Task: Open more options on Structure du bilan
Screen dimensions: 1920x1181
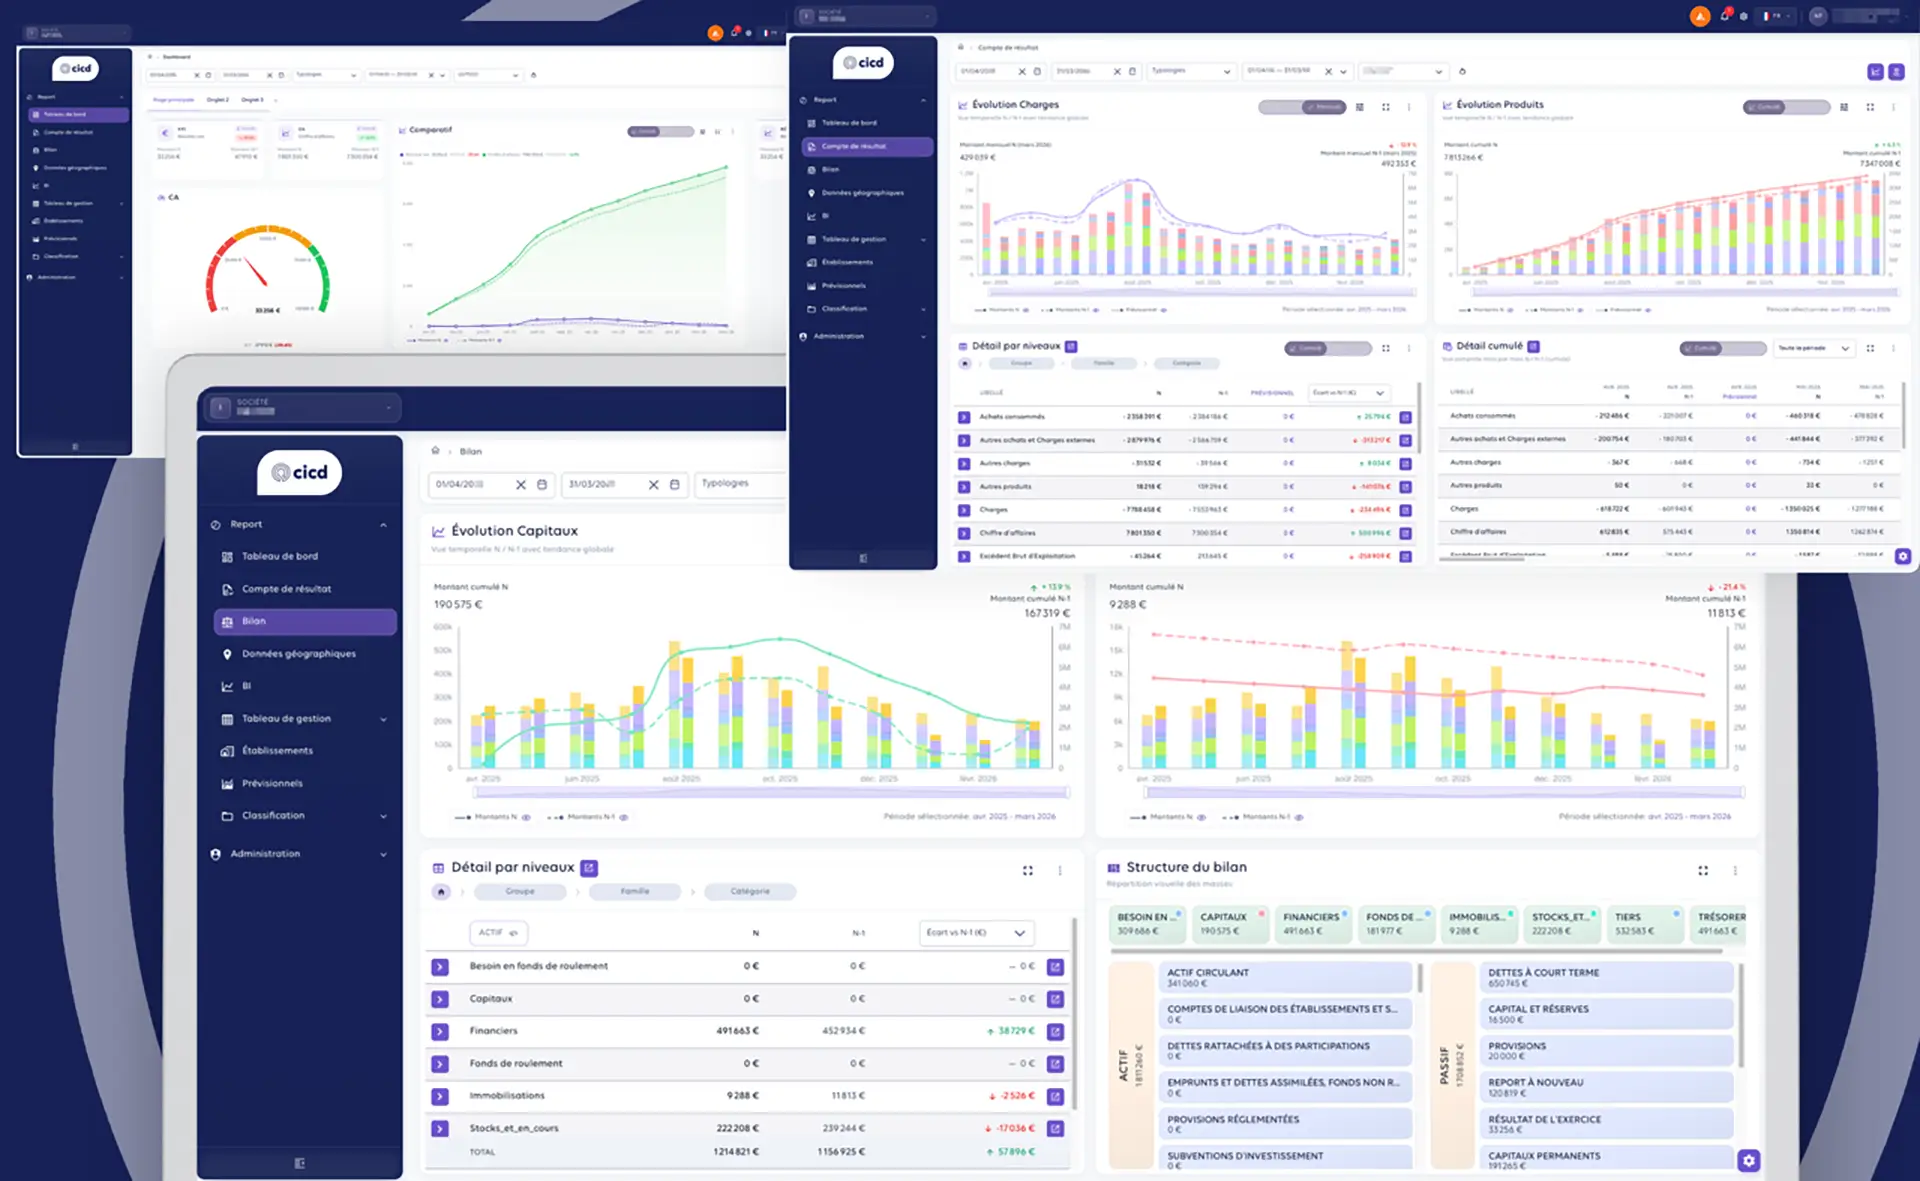Action: 1735,870
